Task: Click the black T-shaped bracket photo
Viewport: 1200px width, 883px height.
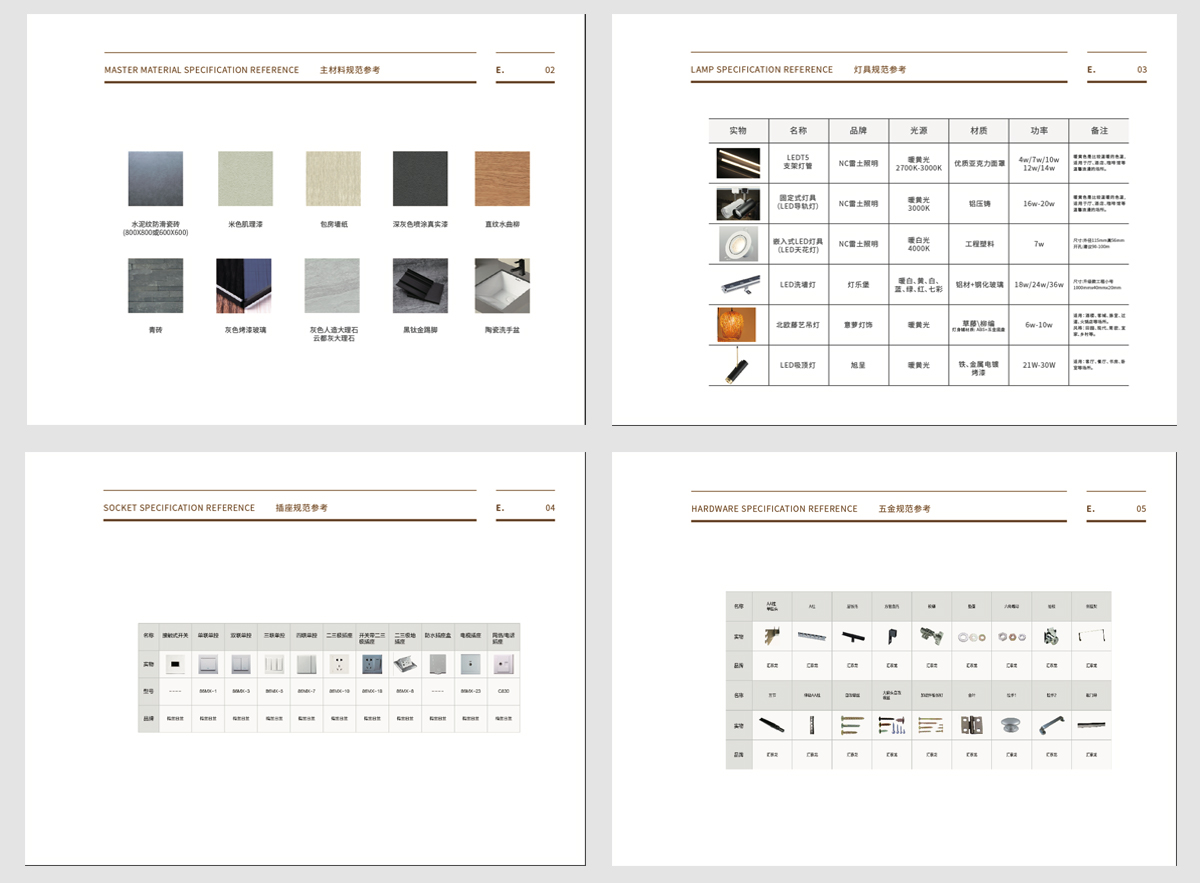Action: point(851,636)
